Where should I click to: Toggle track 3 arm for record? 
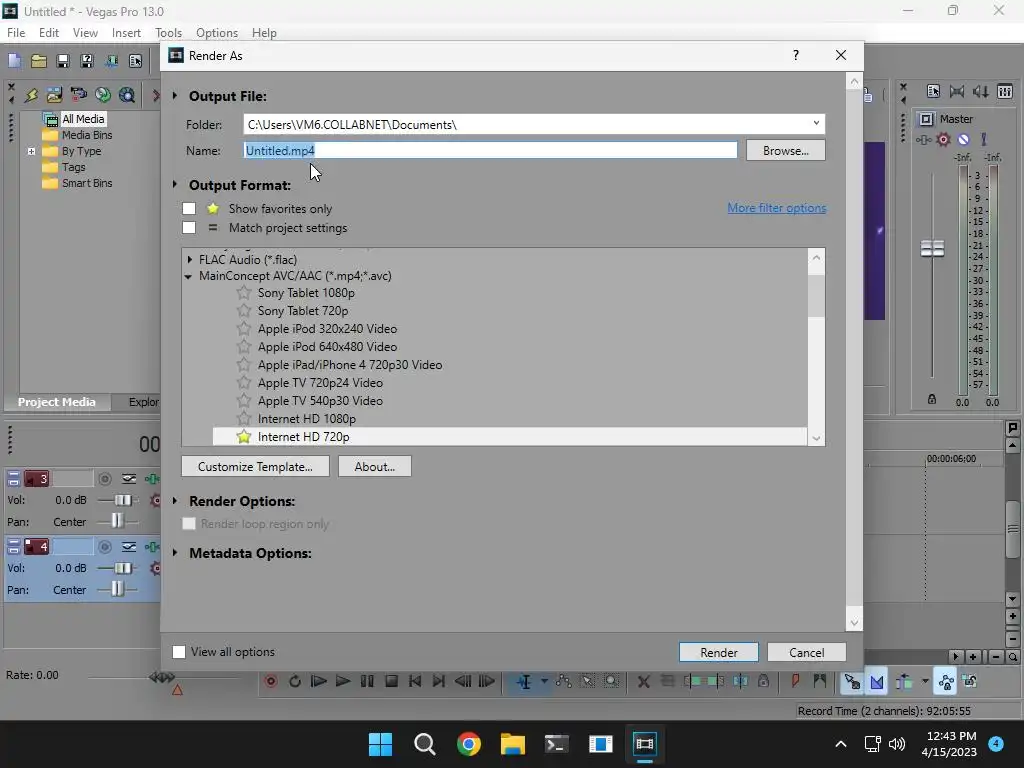tap(104, 479)
